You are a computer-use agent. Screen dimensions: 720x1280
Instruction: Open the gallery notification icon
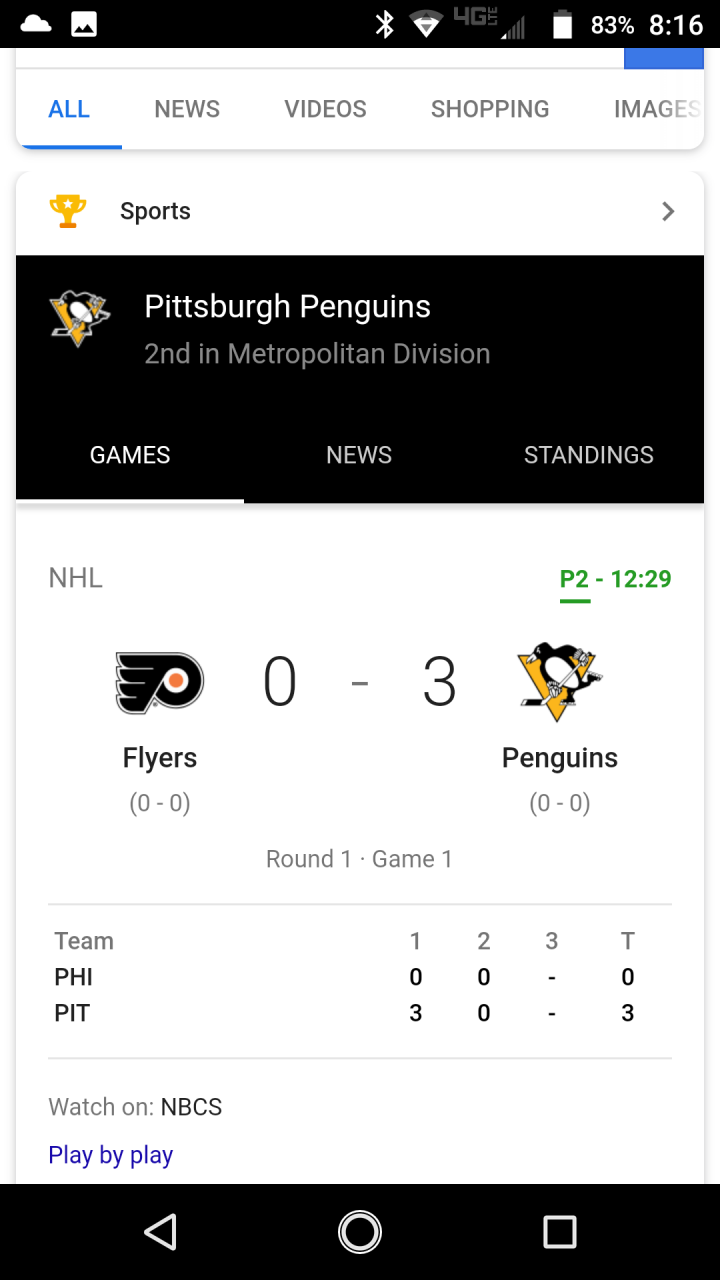[x=84, y=25]
